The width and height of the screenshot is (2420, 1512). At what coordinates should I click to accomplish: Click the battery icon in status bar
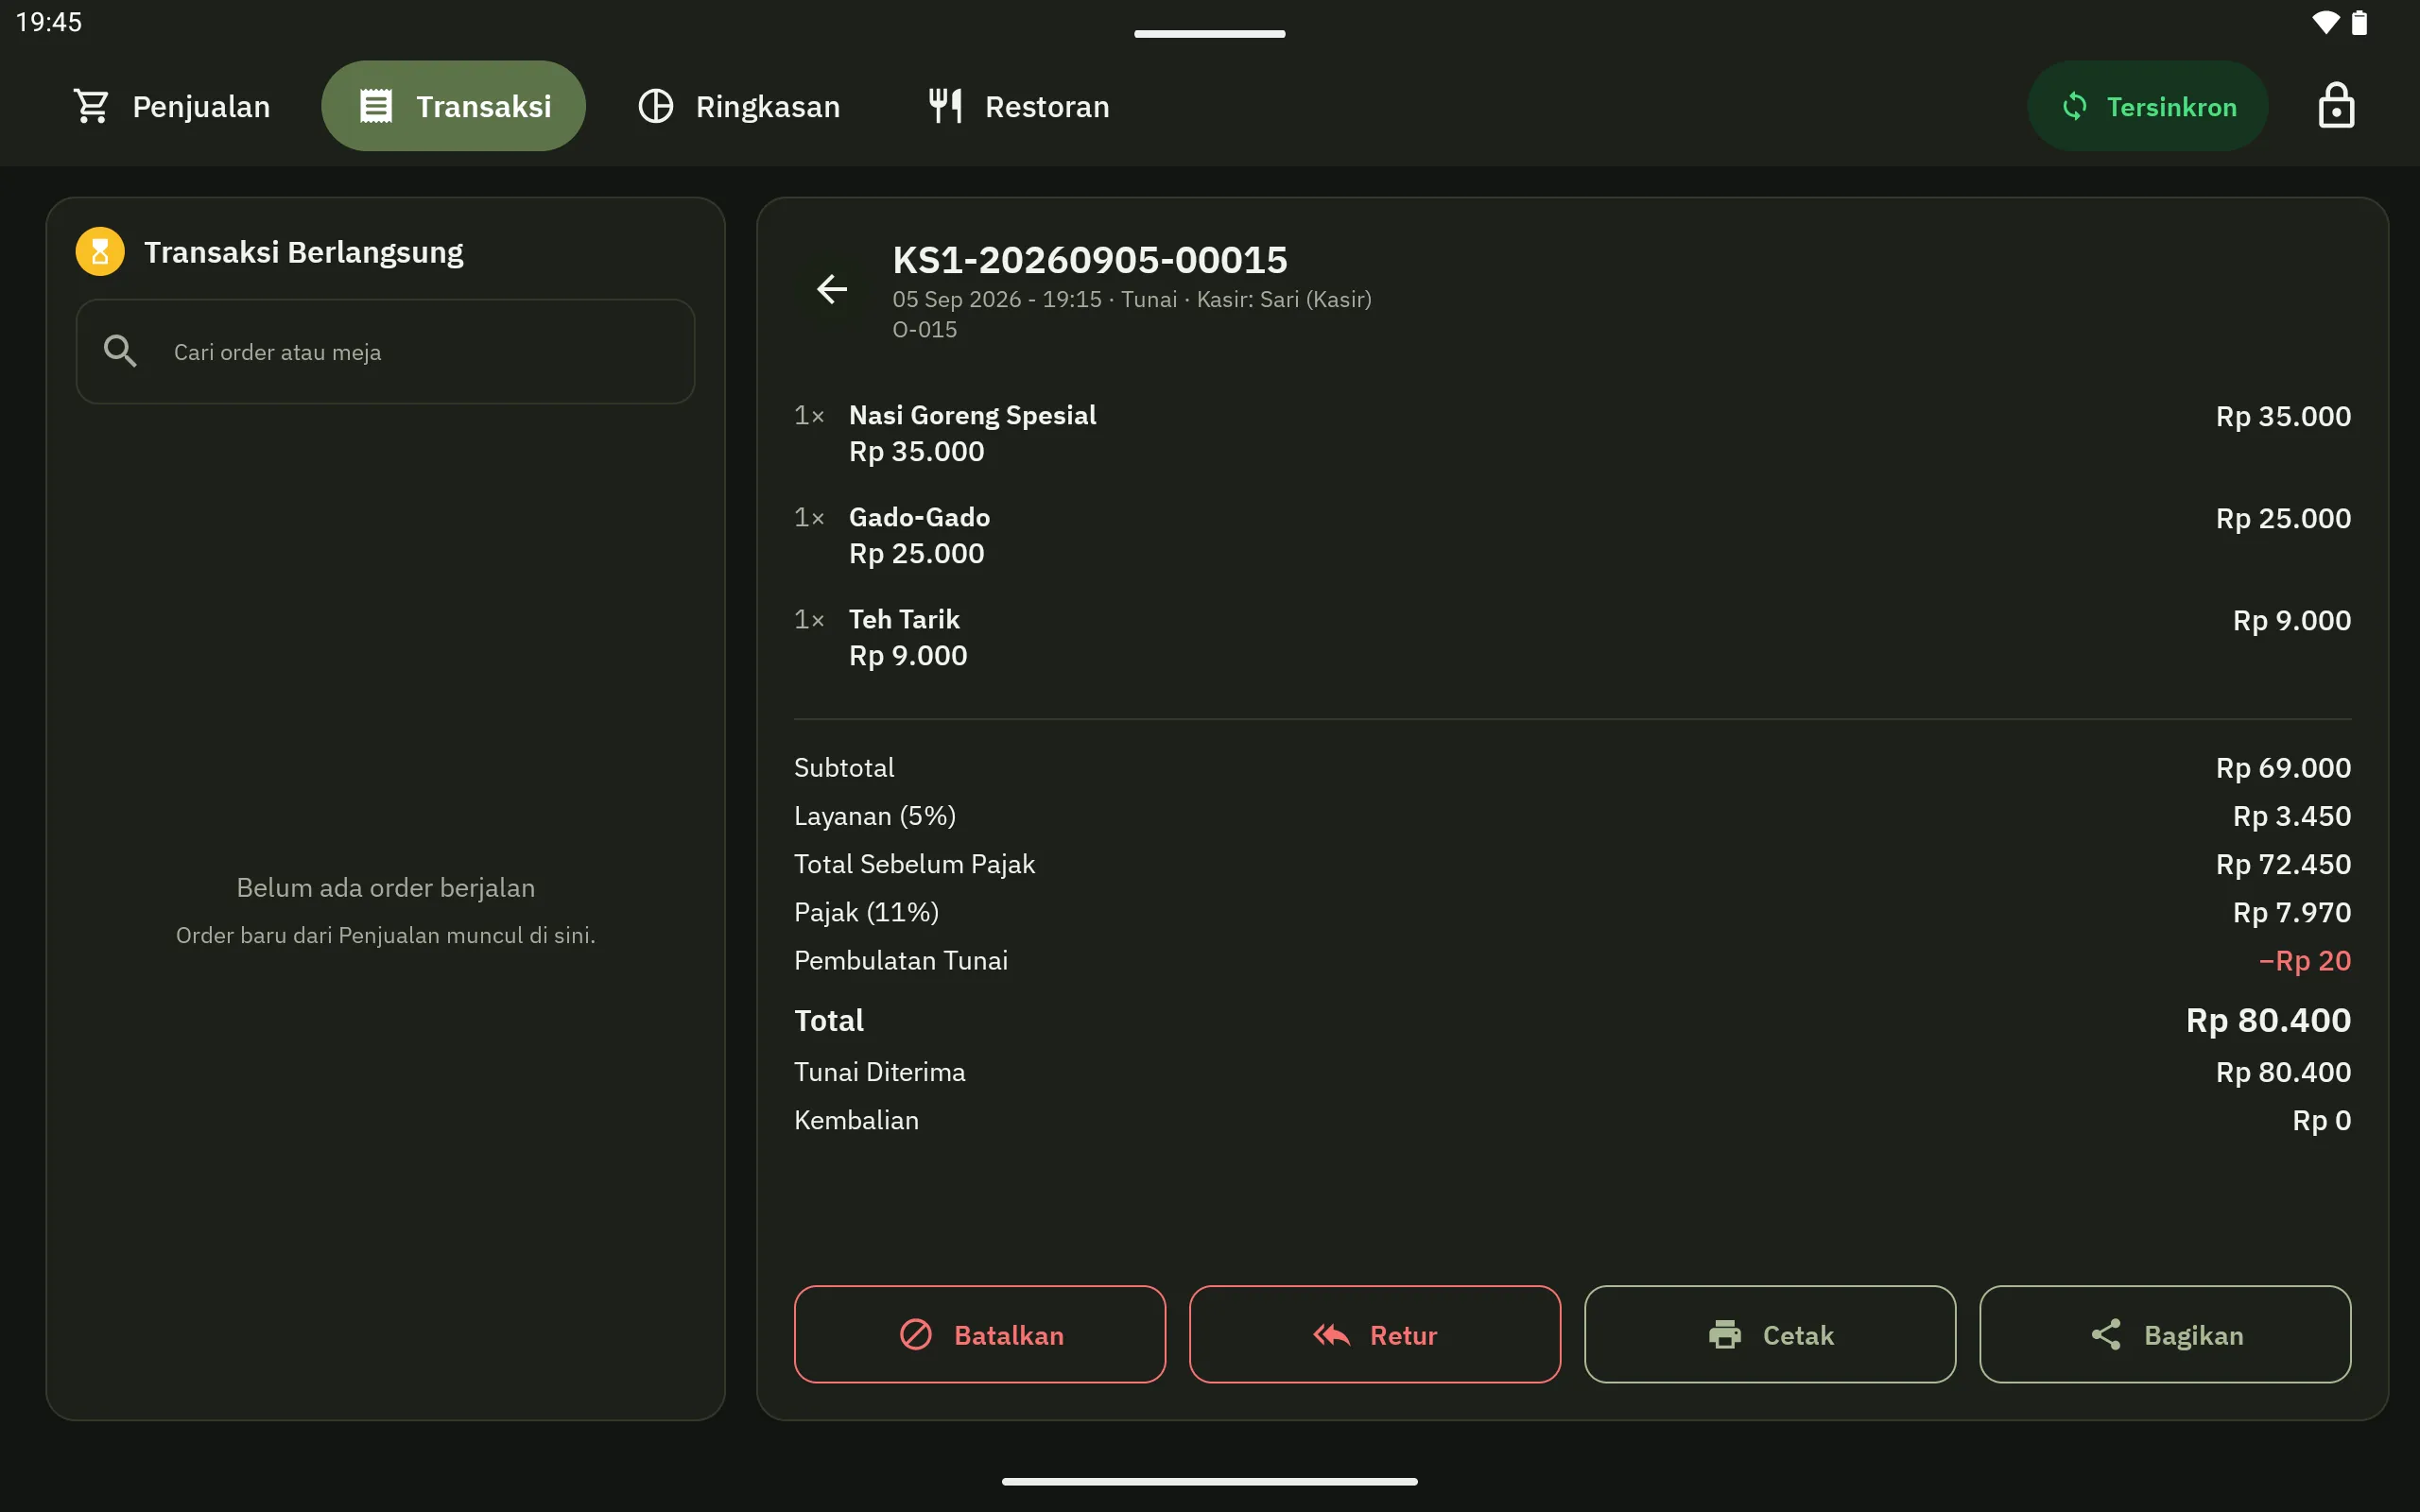2359,22
